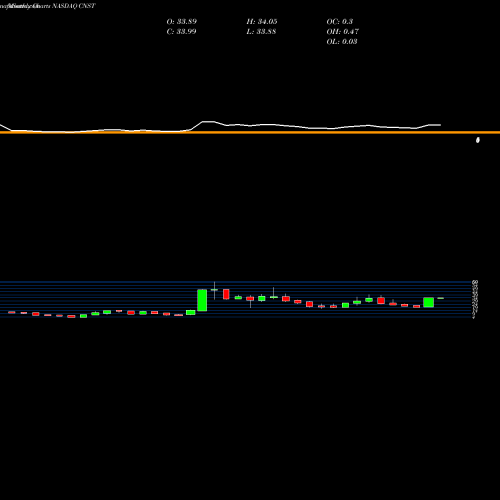Select the open price O: 33.89
The image size is (500, 500).
(x=182, y=22)
